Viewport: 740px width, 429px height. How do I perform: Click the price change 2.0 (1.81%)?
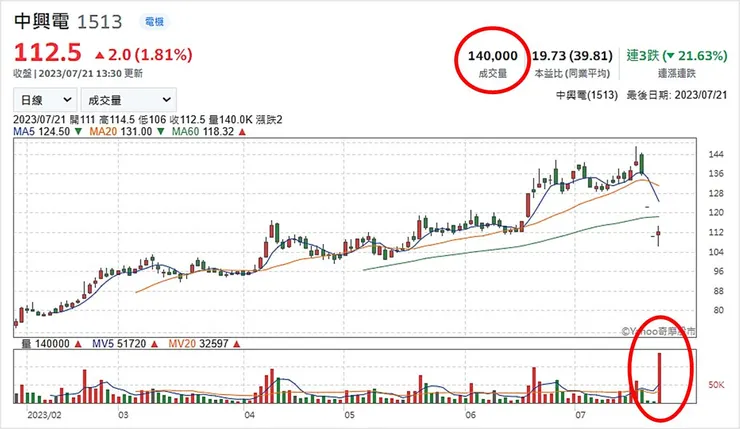[x=143, y=55]
